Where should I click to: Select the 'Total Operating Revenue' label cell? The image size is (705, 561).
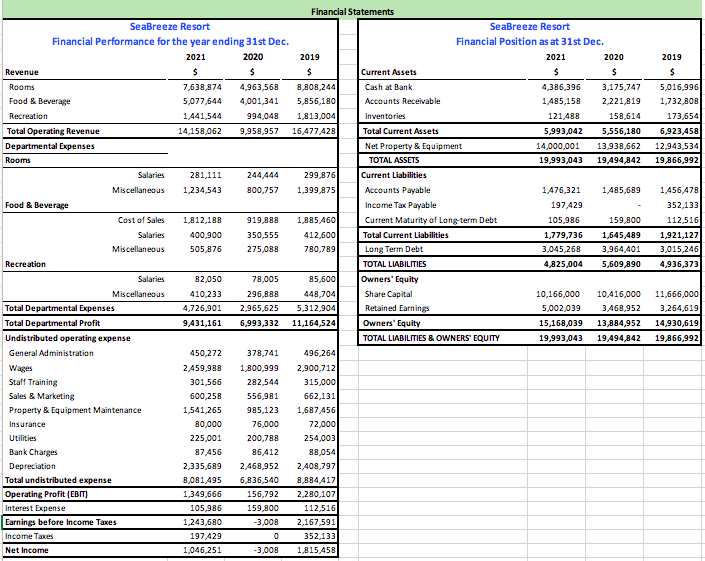(52, 131)
